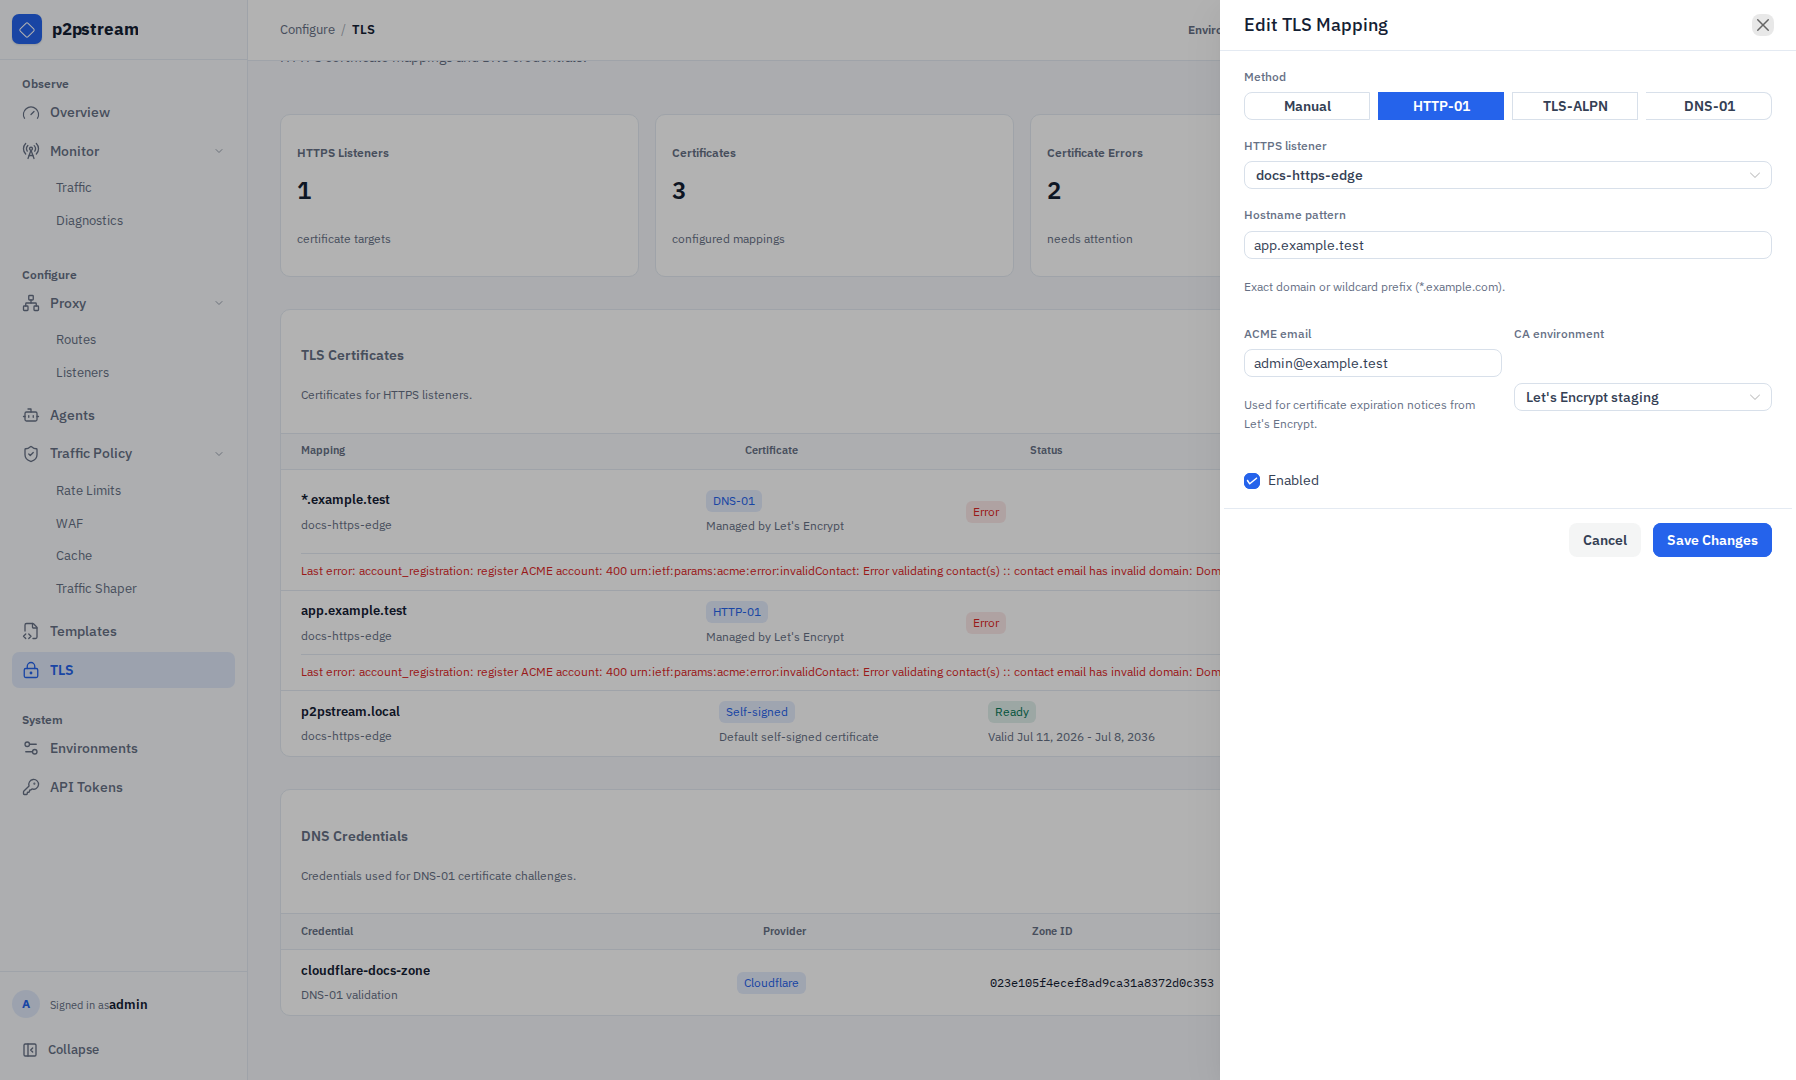Viewport: 1796px width, 1080px height.
Task: Click the Monitor radio-signal icon
Action: pyautogui.click(x=31, y=151)
